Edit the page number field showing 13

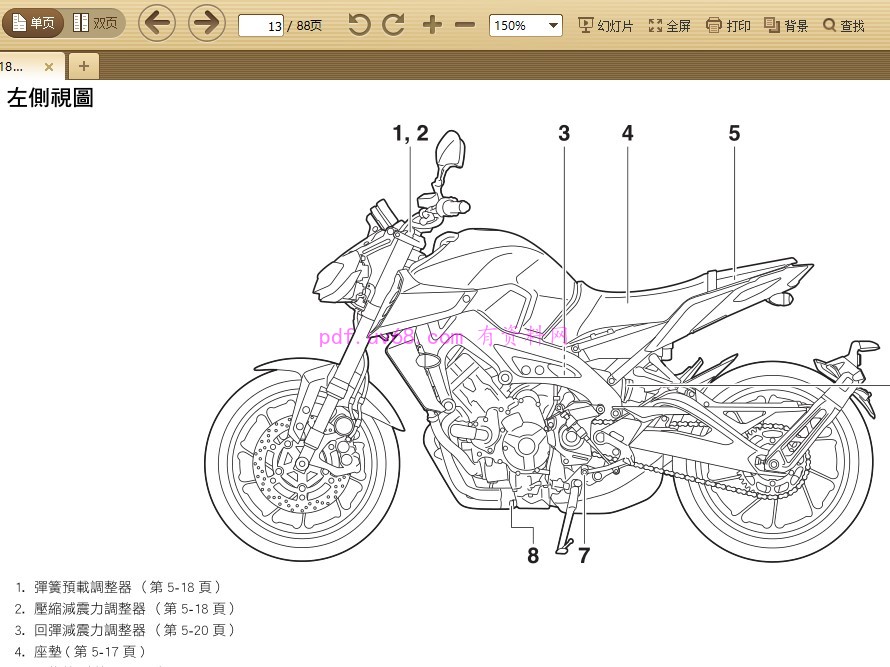point(262,25)
